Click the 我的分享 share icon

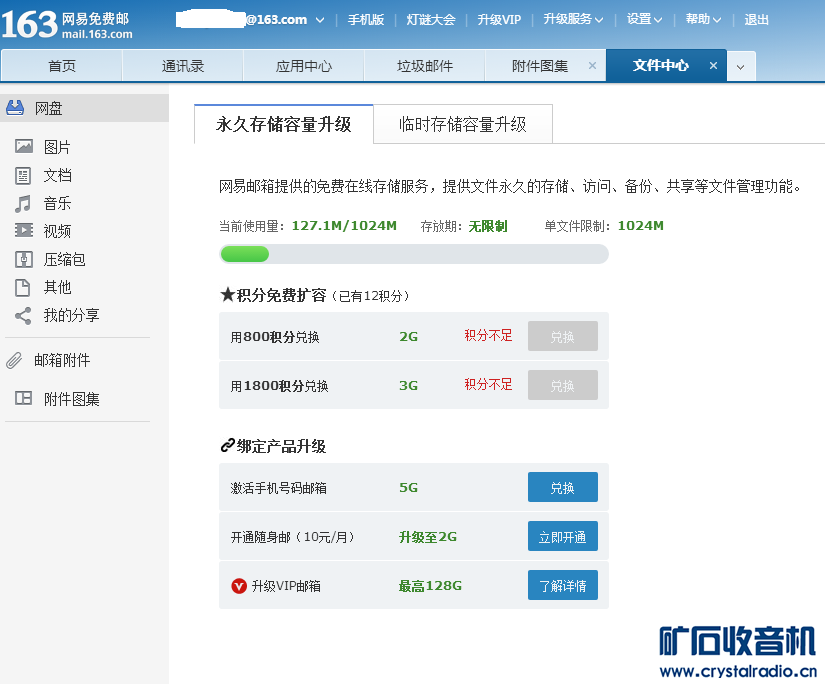click(23, 315)
